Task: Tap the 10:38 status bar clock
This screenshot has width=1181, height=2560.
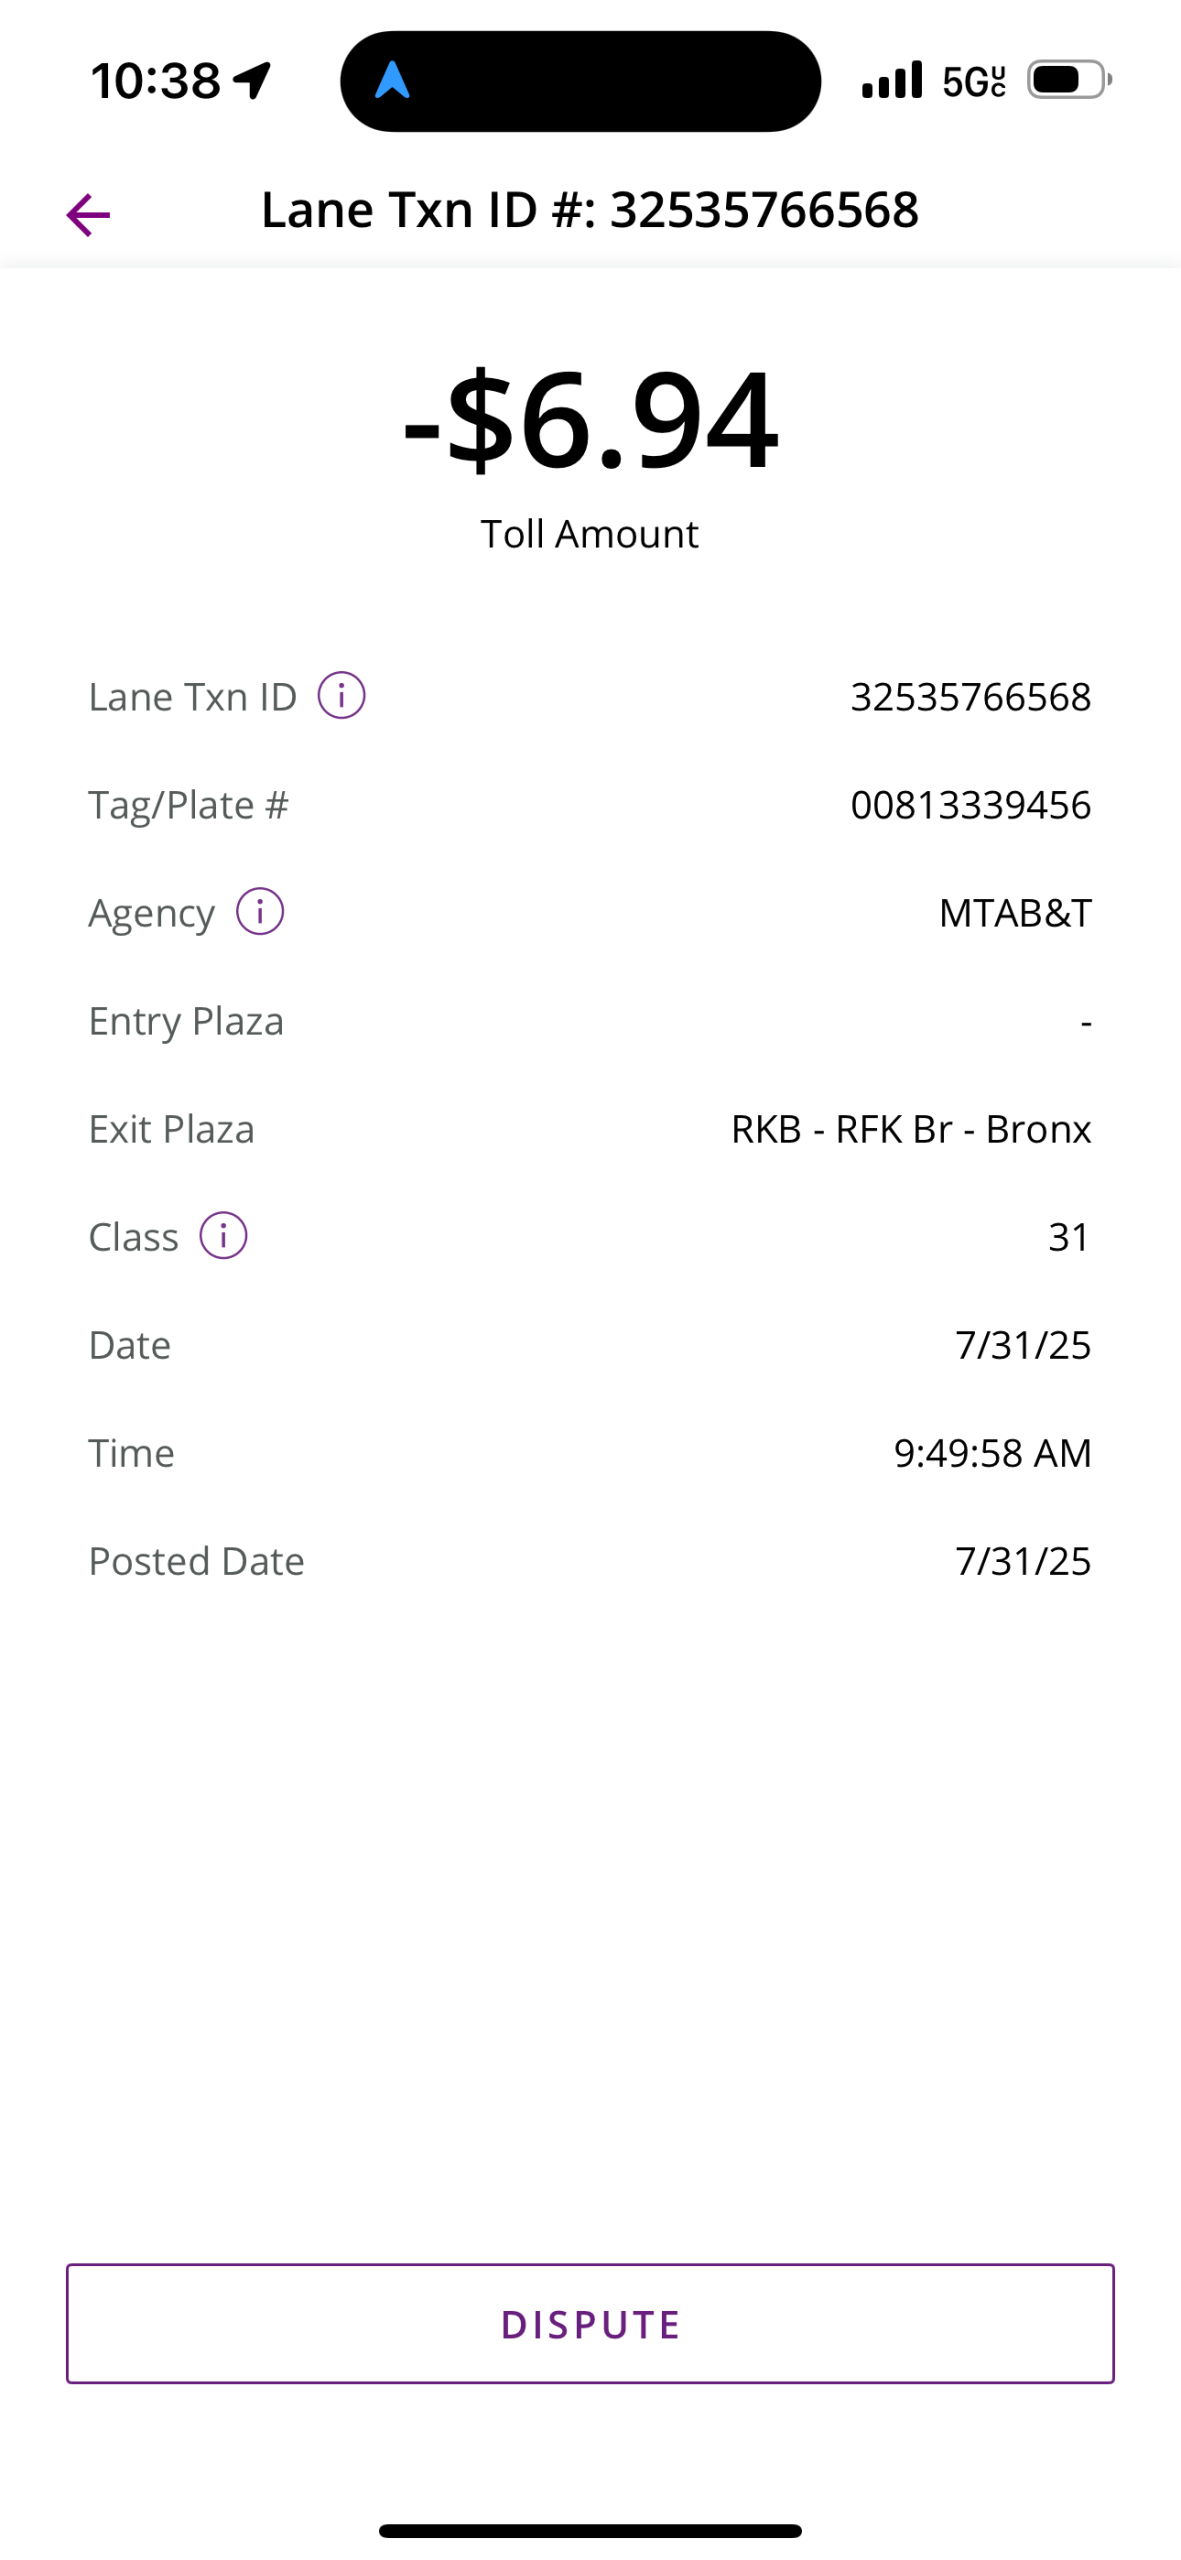Action: (156, 81)
